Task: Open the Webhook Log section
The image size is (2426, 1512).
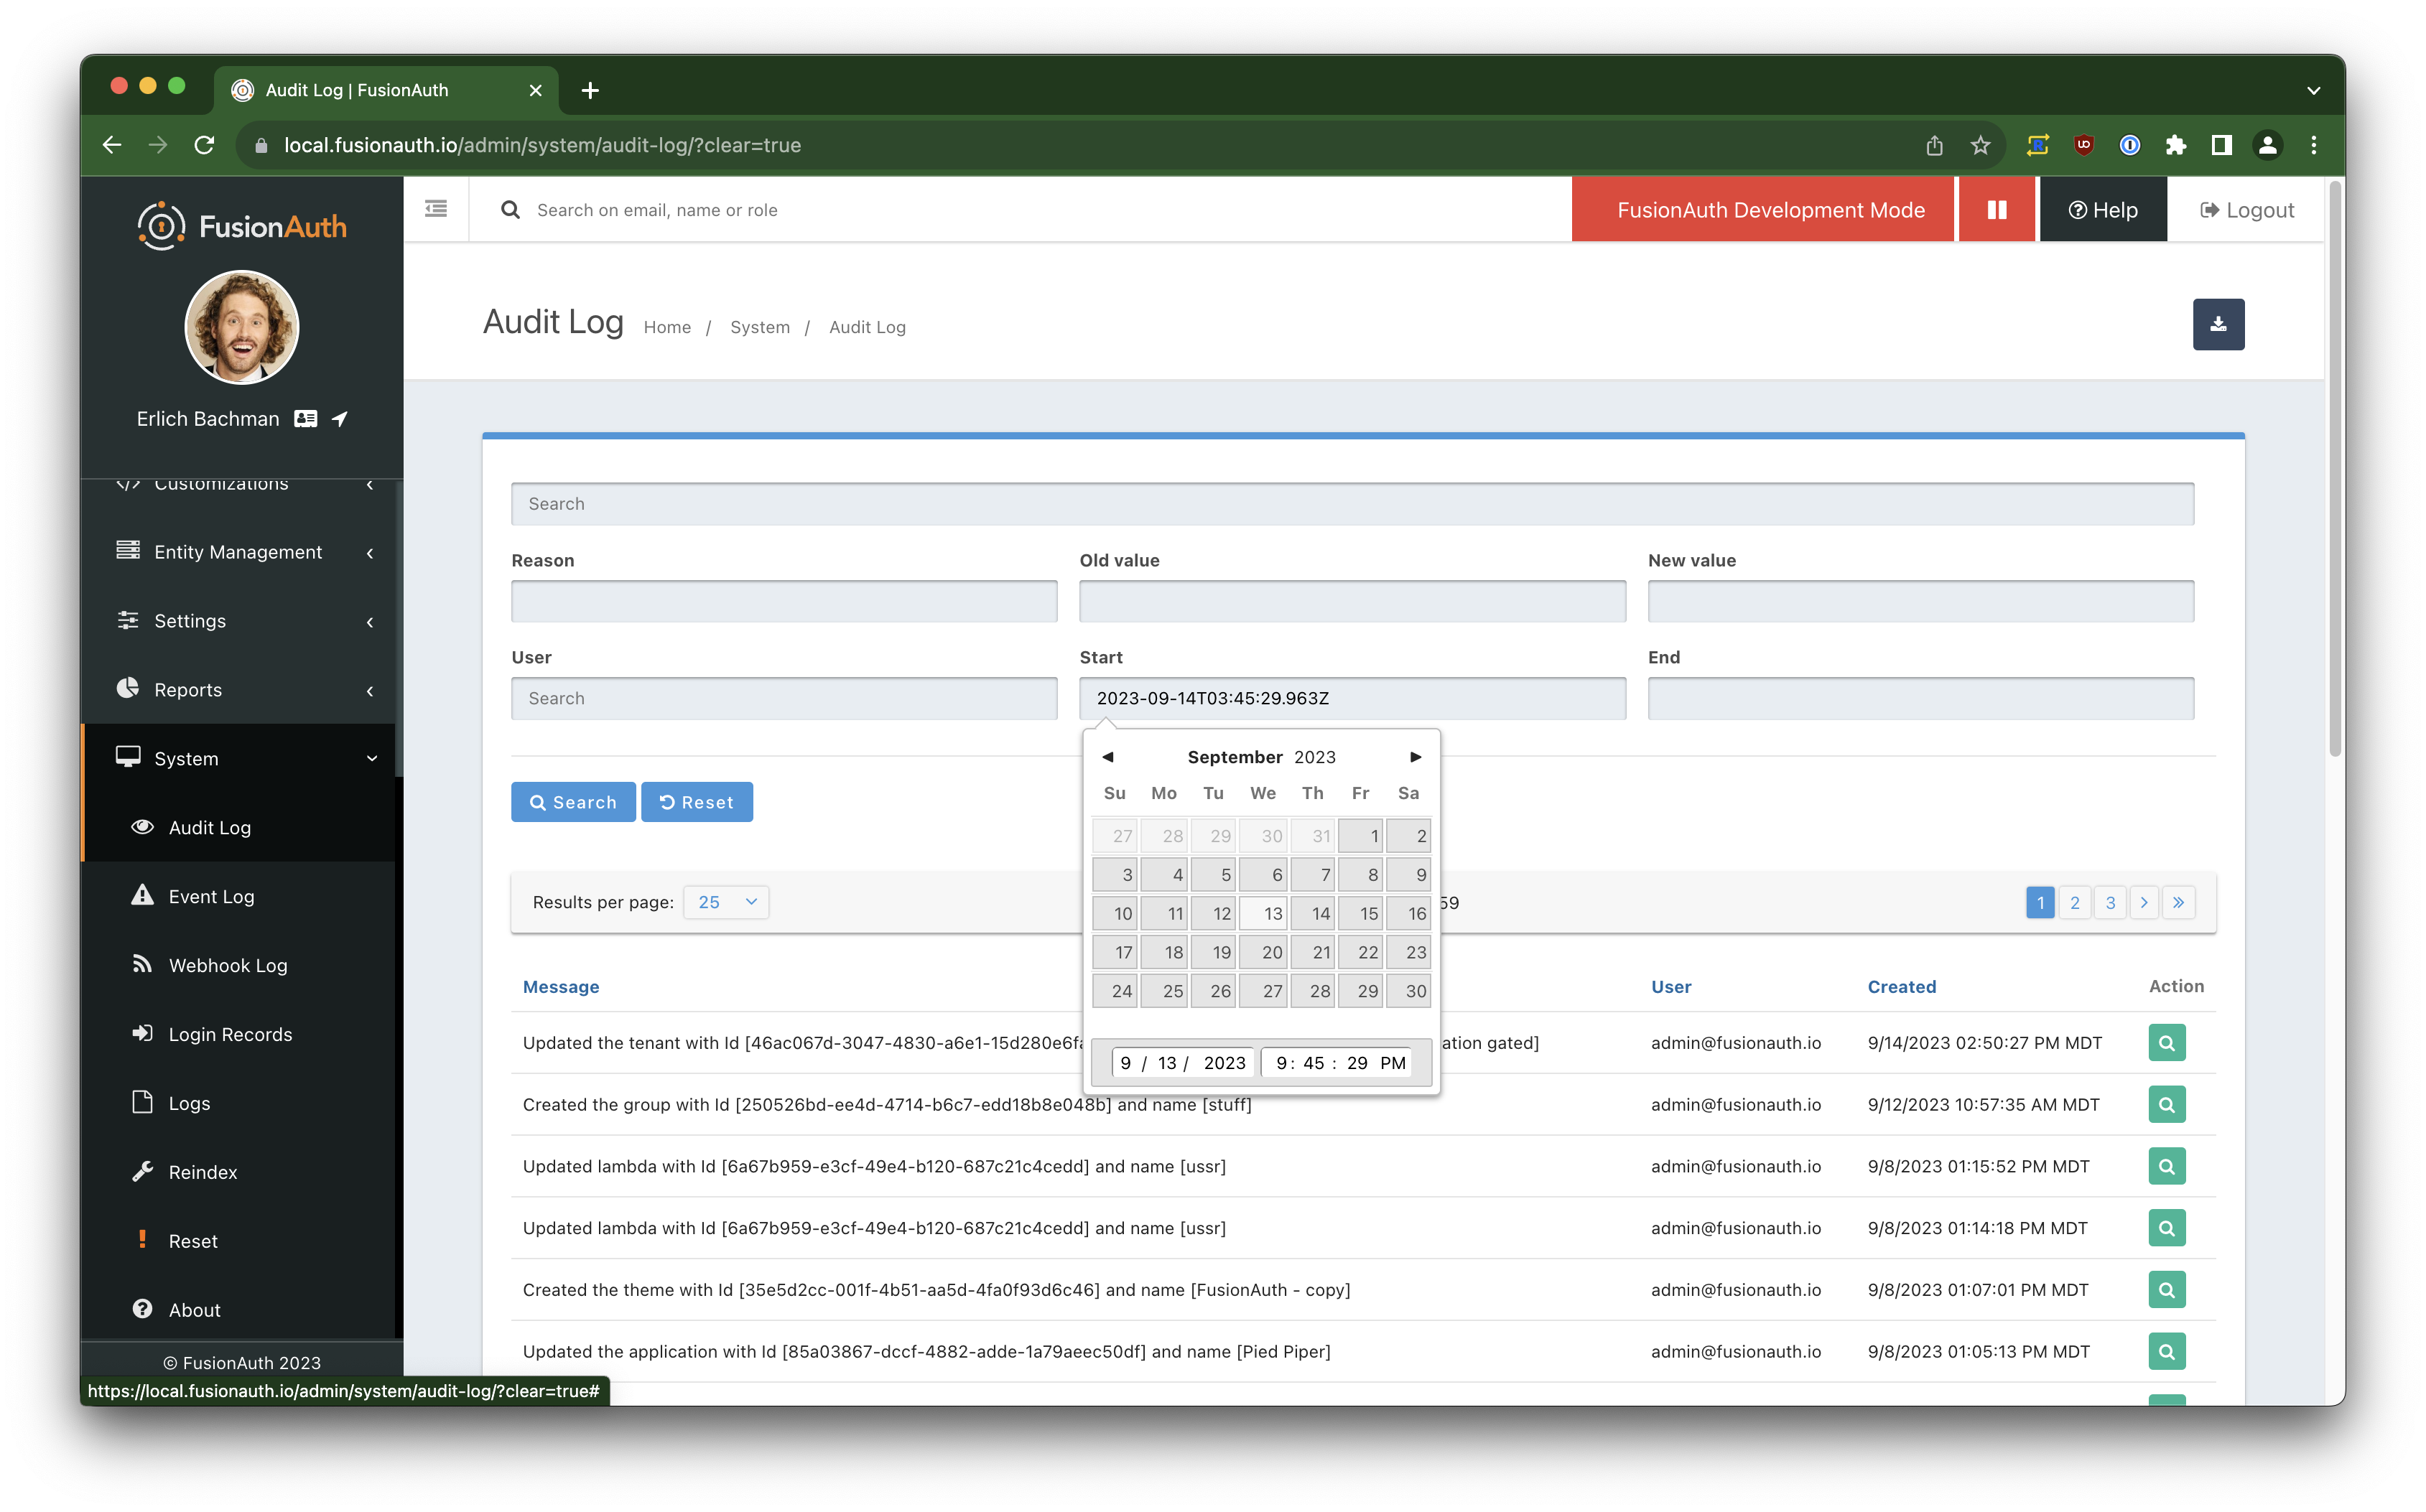Action: click(x=227, y=964)
